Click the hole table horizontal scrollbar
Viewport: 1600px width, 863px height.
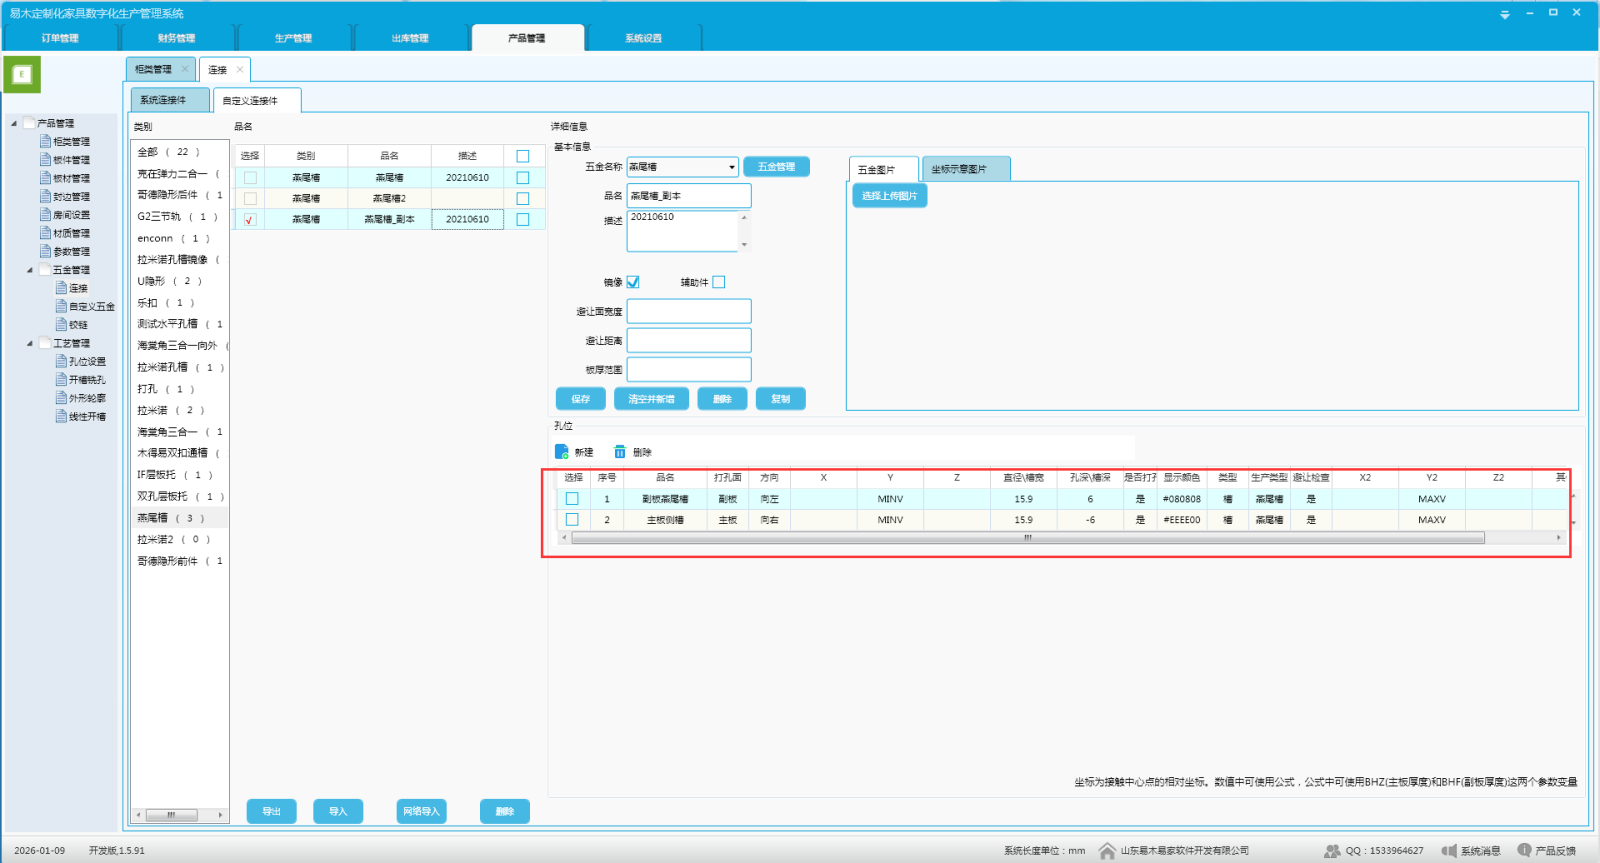click(x=1027, y=538)
